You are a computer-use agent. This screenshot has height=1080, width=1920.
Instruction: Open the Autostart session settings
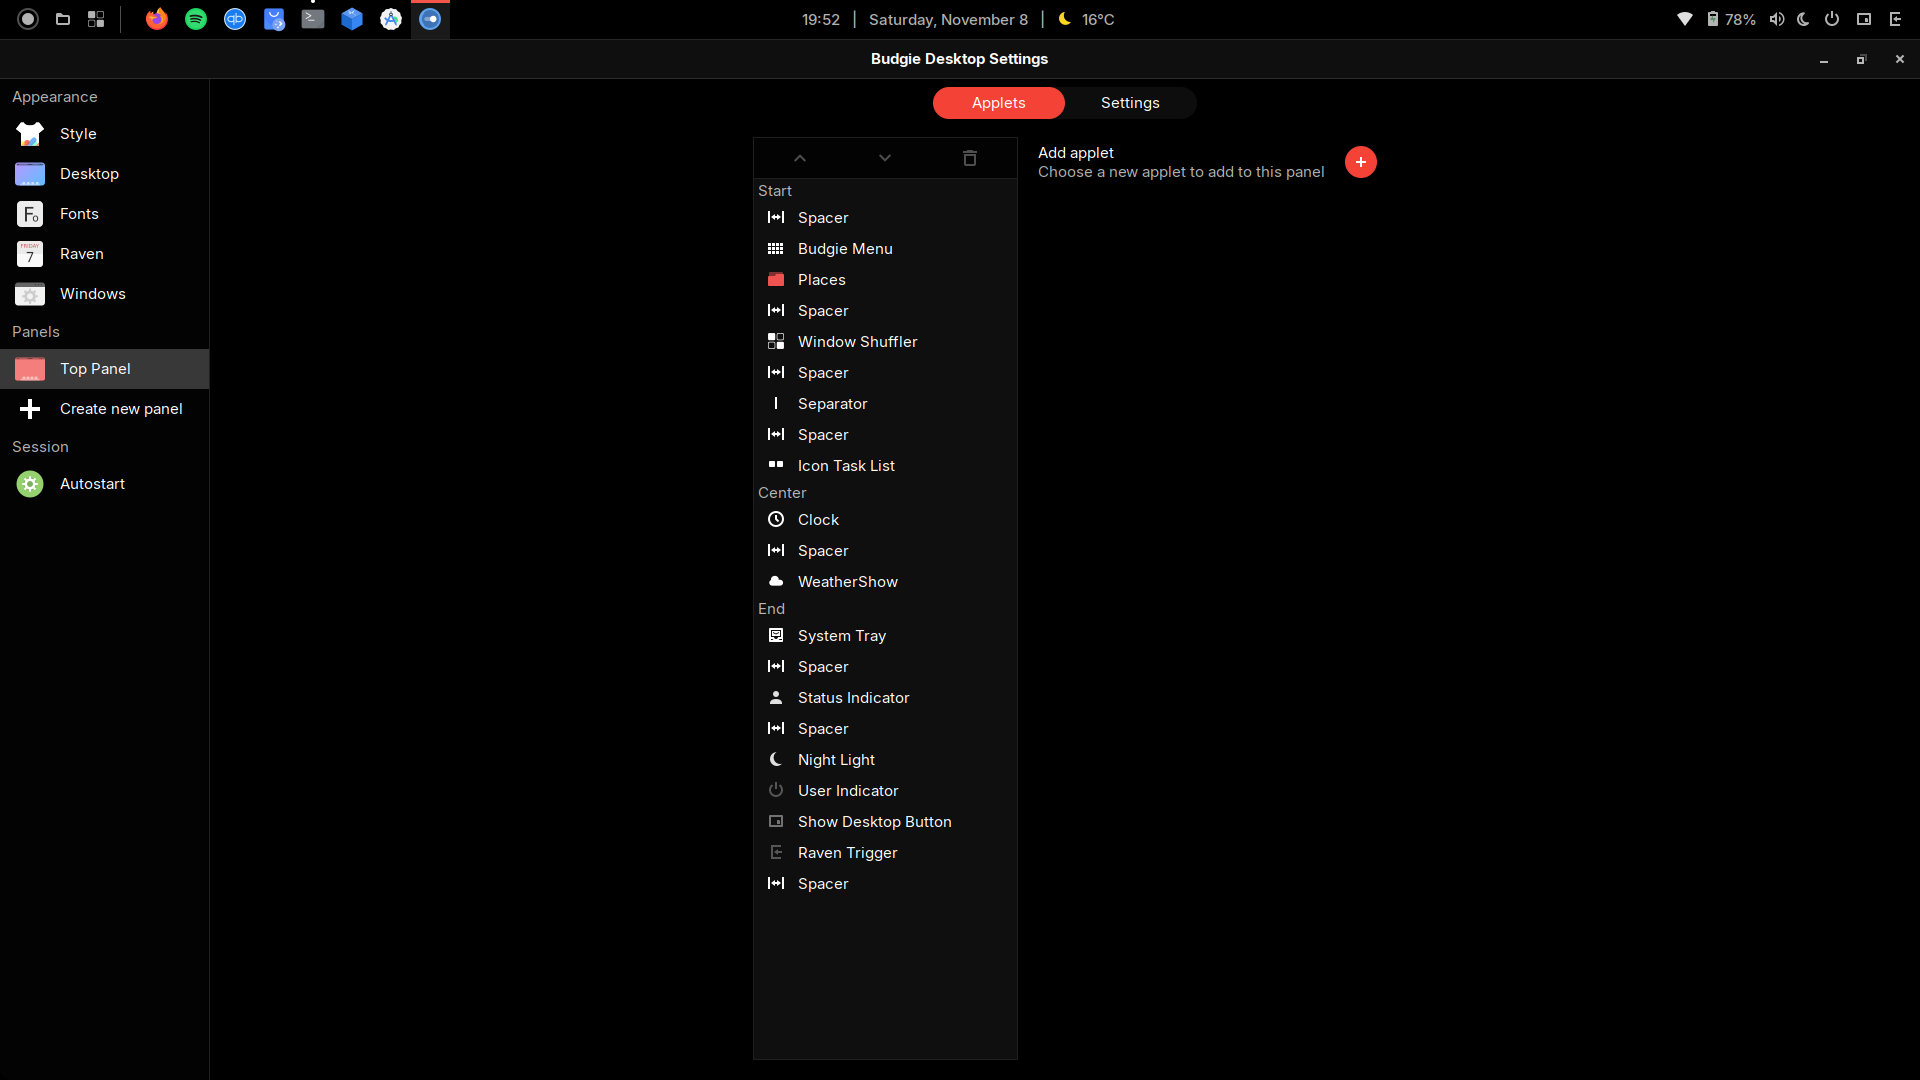[92, 484]
